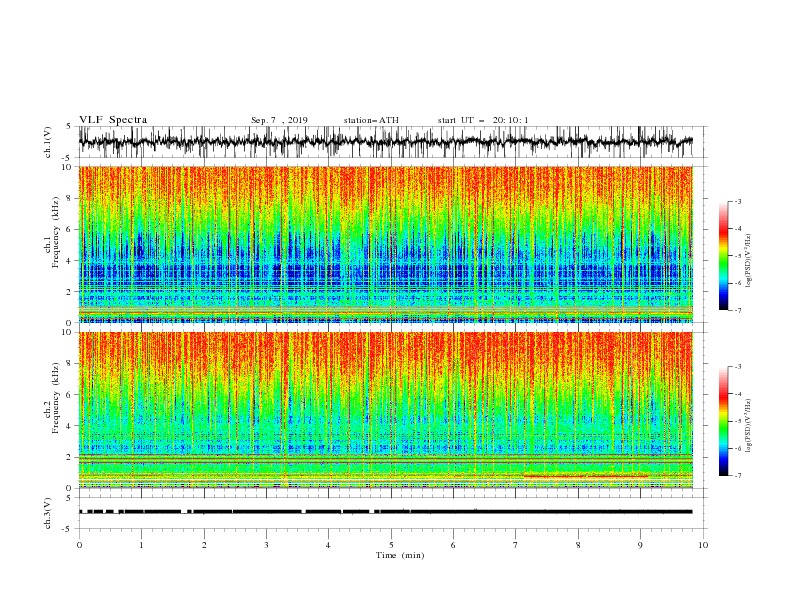This screenshot has height=612, width=792.
Task: Click time axis tick label "3"
Action: (266, 545)
